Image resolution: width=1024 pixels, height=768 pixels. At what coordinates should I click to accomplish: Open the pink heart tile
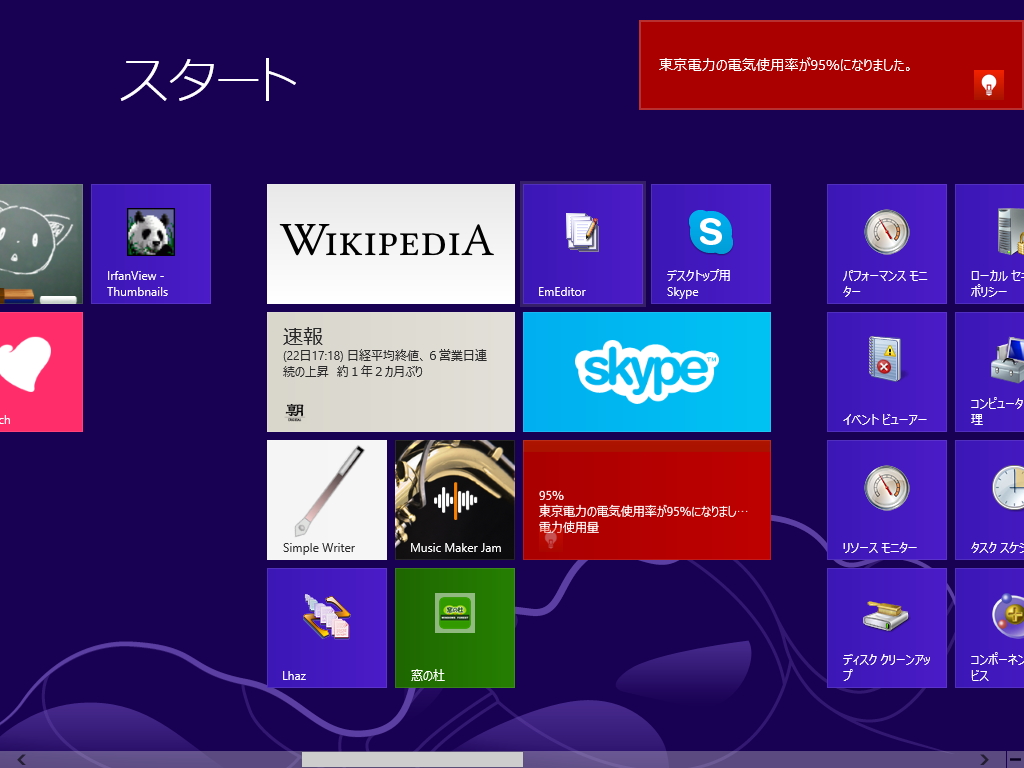point(41,372)
